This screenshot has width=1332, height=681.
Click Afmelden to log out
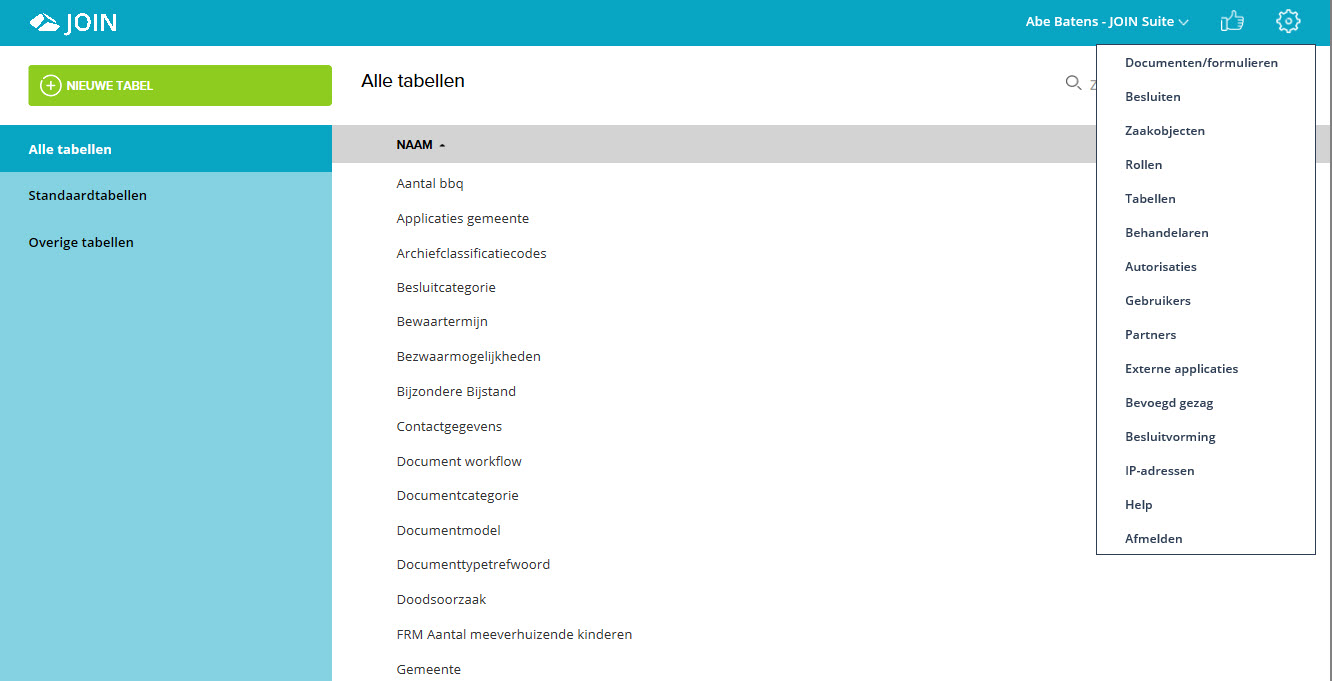click(x=1153, y=538)
